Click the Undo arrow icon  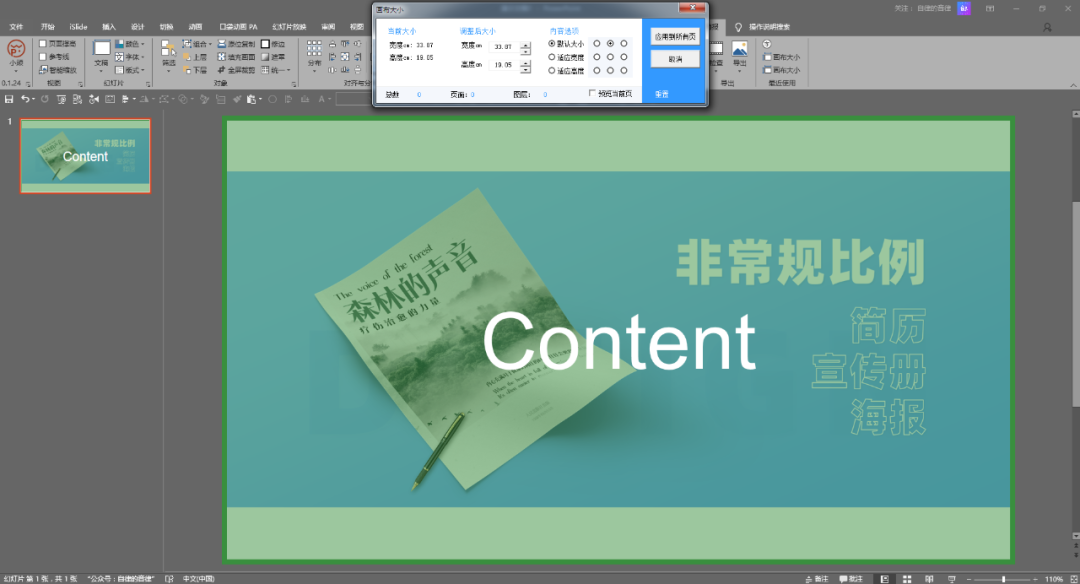pos(25,99)
